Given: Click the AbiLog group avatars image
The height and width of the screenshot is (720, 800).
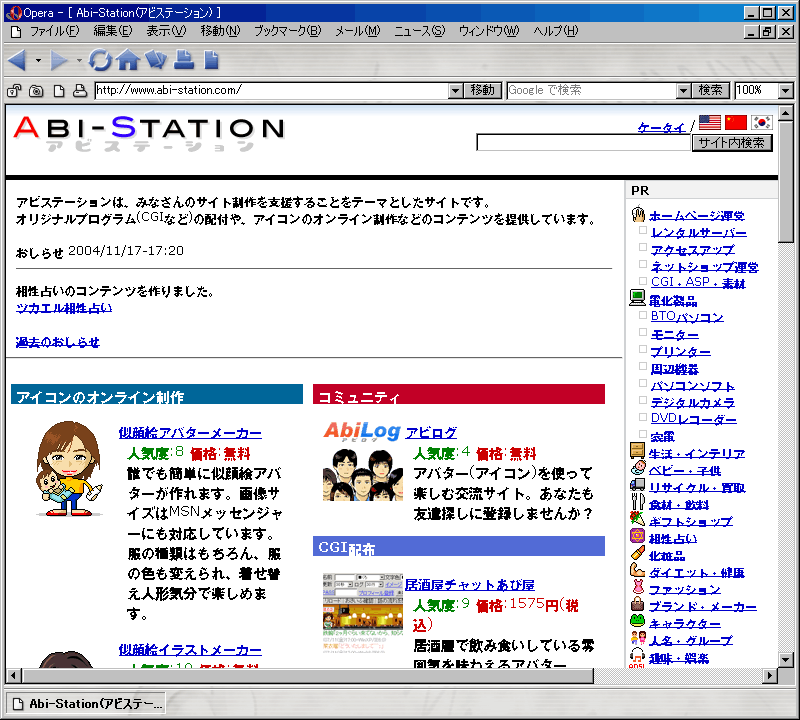Looking at the screenshot, I should tap(363, 475).
